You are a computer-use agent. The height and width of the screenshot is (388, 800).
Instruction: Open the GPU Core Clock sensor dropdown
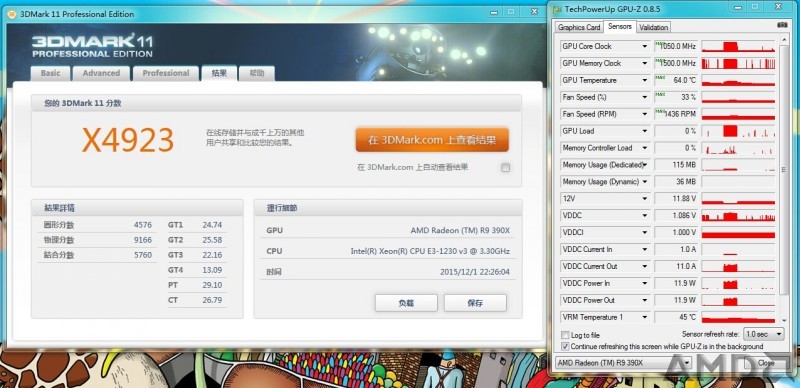tap(645, 46)
